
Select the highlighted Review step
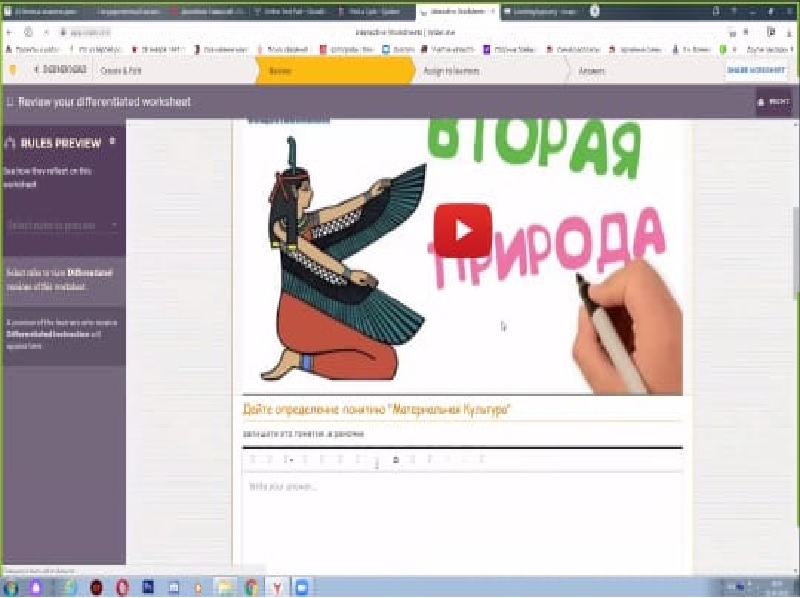point(334,71)
